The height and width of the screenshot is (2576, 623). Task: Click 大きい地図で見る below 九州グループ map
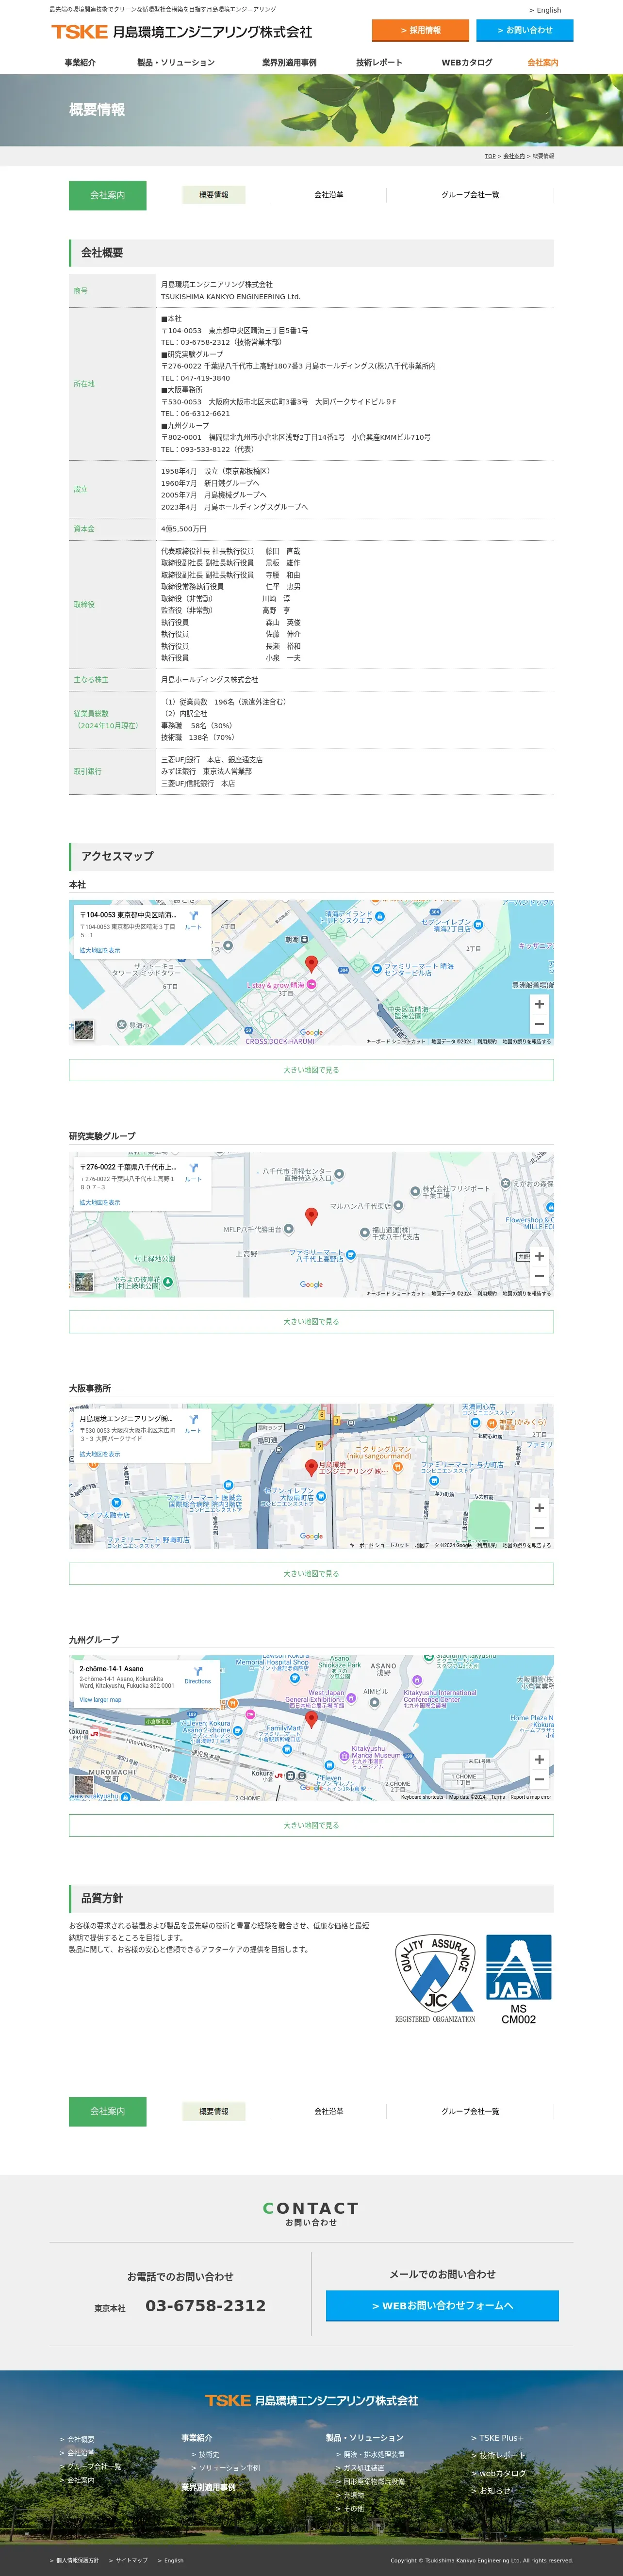311,1826
